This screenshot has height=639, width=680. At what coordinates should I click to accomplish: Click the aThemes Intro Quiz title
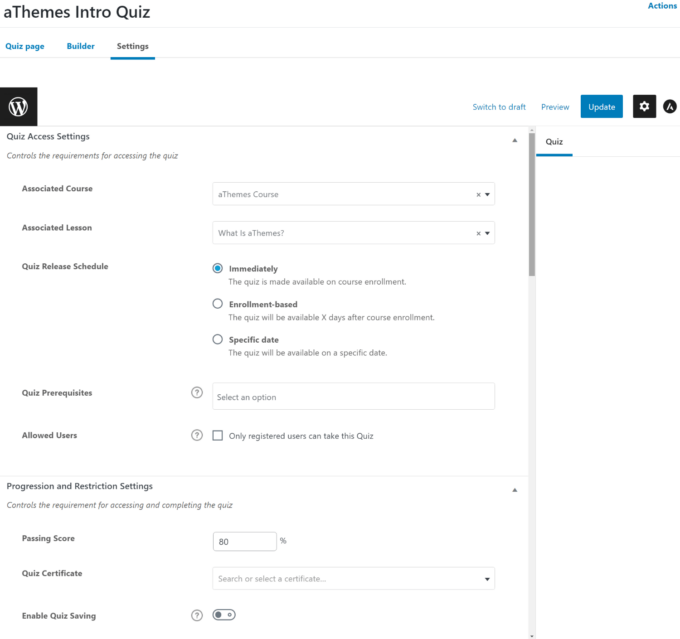pos(77,12)
